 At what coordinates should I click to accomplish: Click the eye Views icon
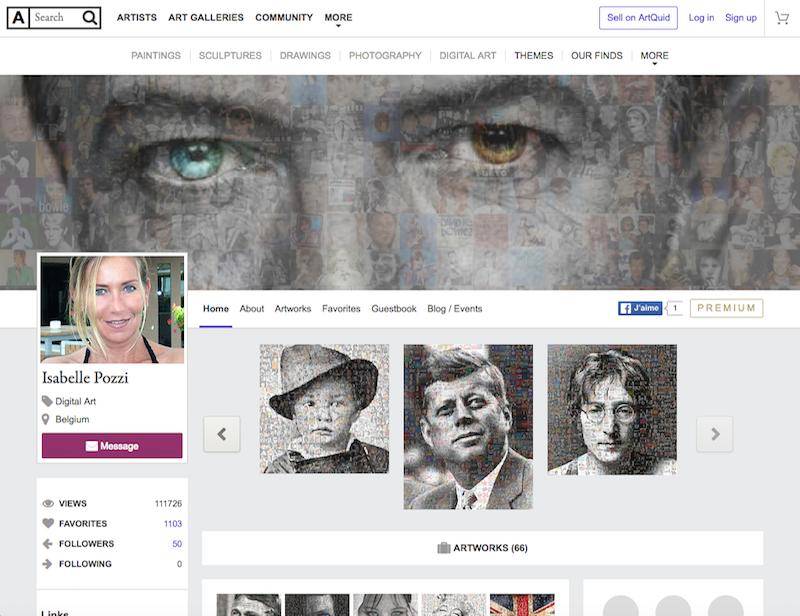(x=48, y=504)
